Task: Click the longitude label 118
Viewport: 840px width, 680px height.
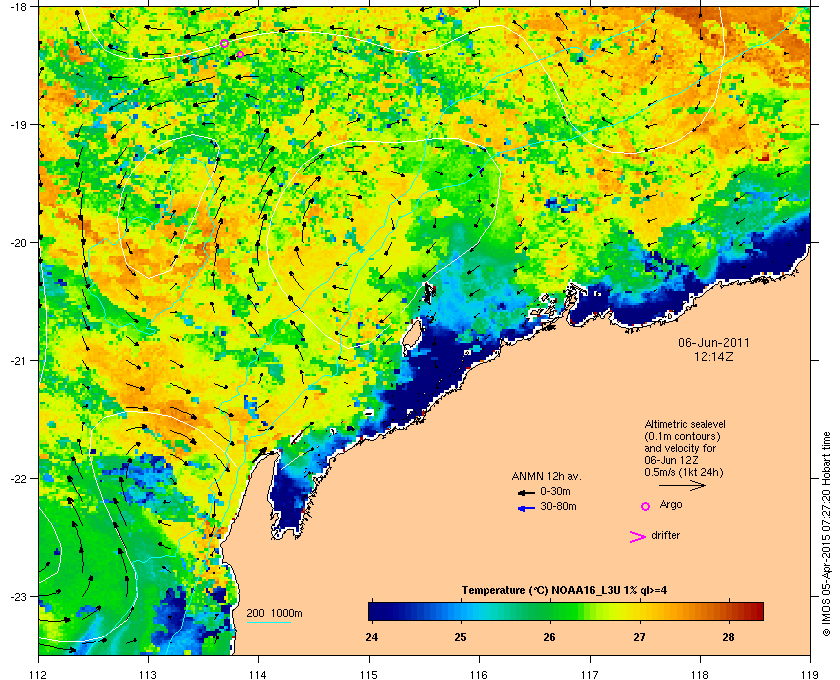Action: [x=700, y=674]
